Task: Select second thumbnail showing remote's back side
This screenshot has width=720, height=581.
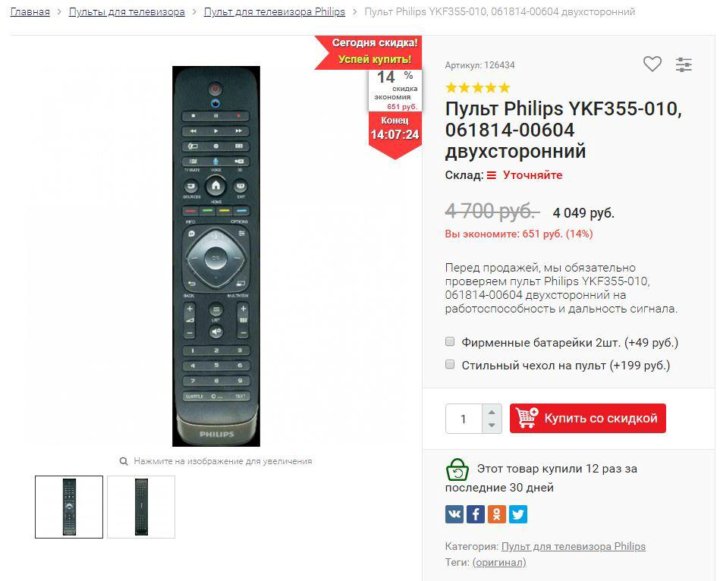Action: click(x=141, y=507)
